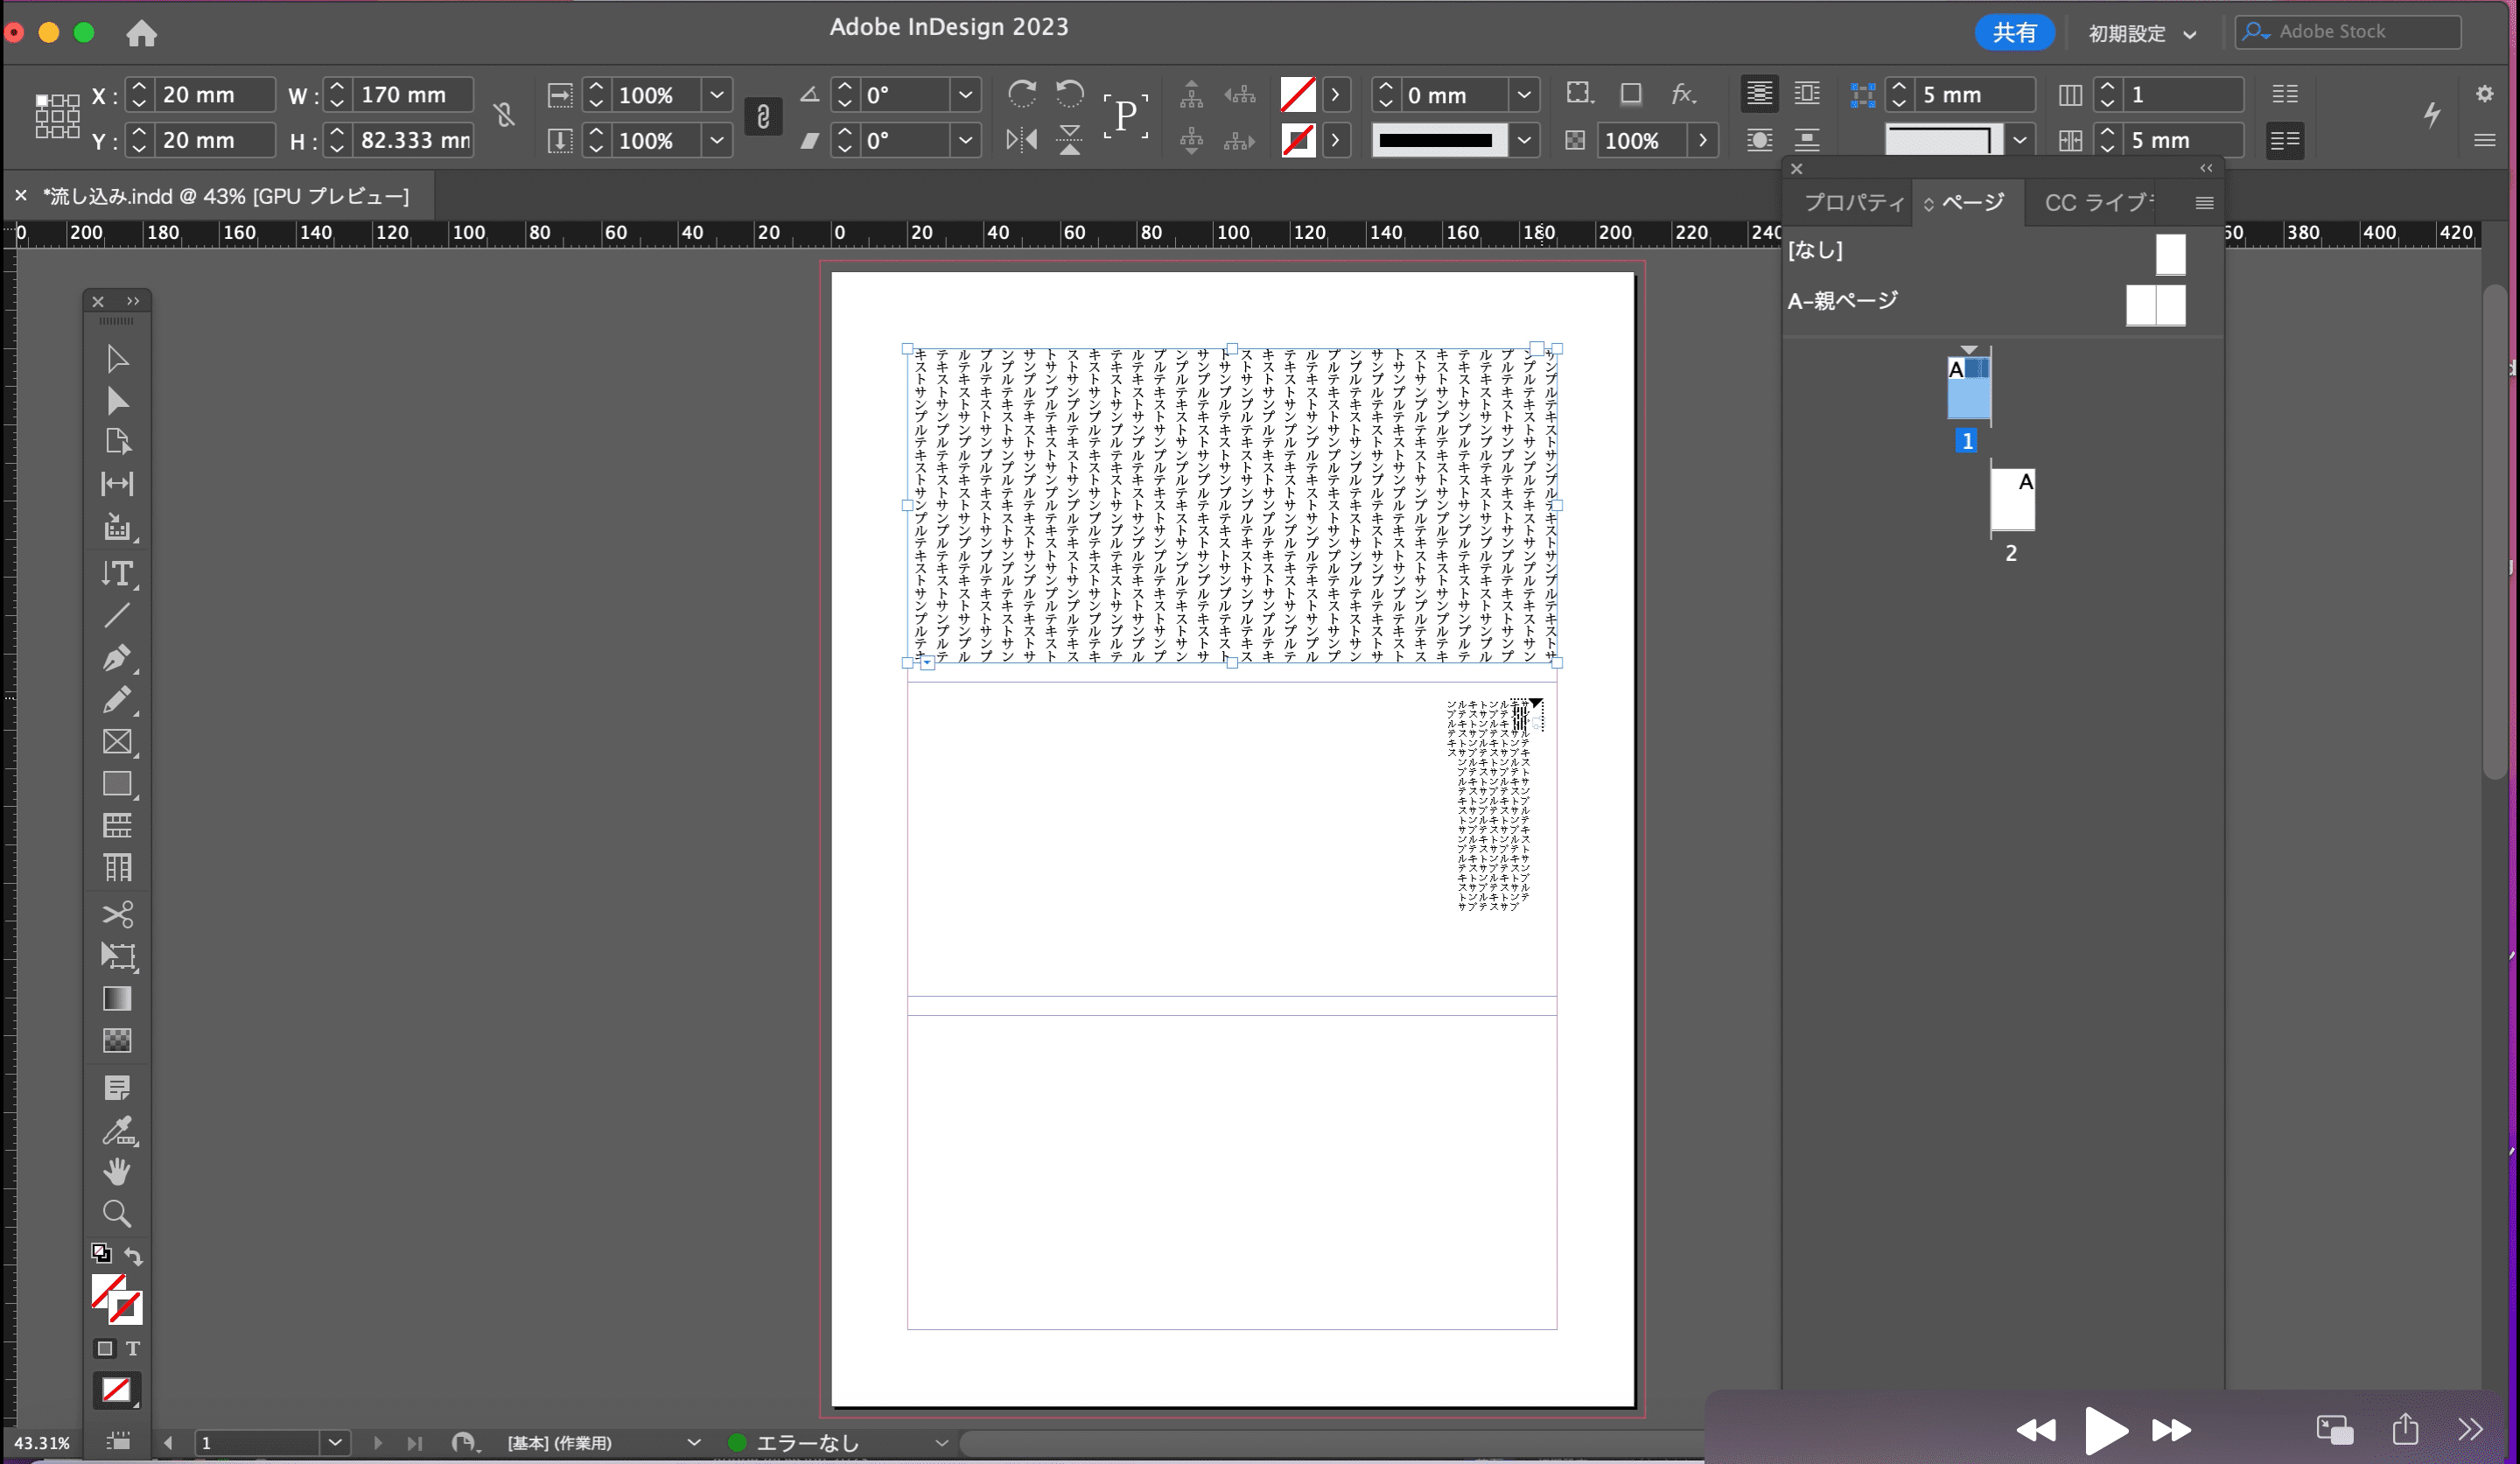Open the rotation angle dropdown
2520x1464 pixels.
pyautogui.click(x=965, y=95)
